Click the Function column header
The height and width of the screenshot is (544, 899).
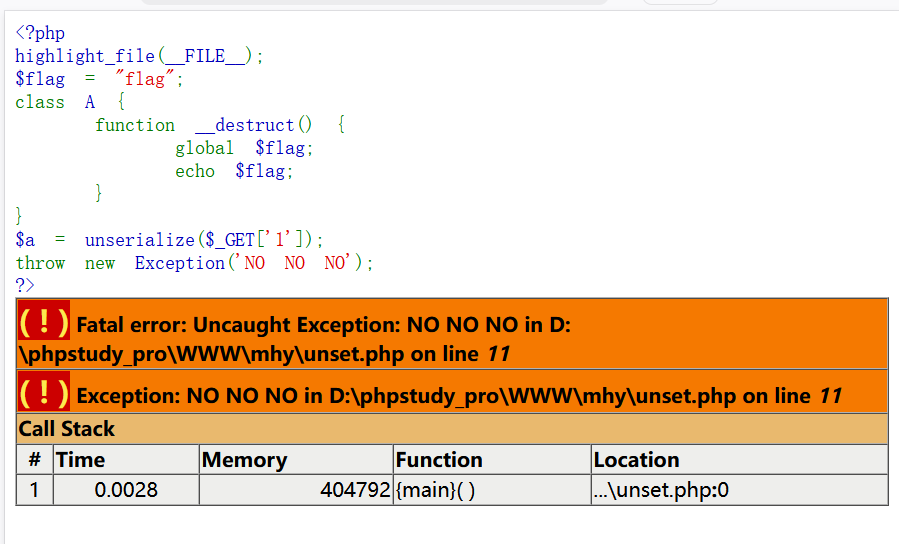[x=439, y=460]
